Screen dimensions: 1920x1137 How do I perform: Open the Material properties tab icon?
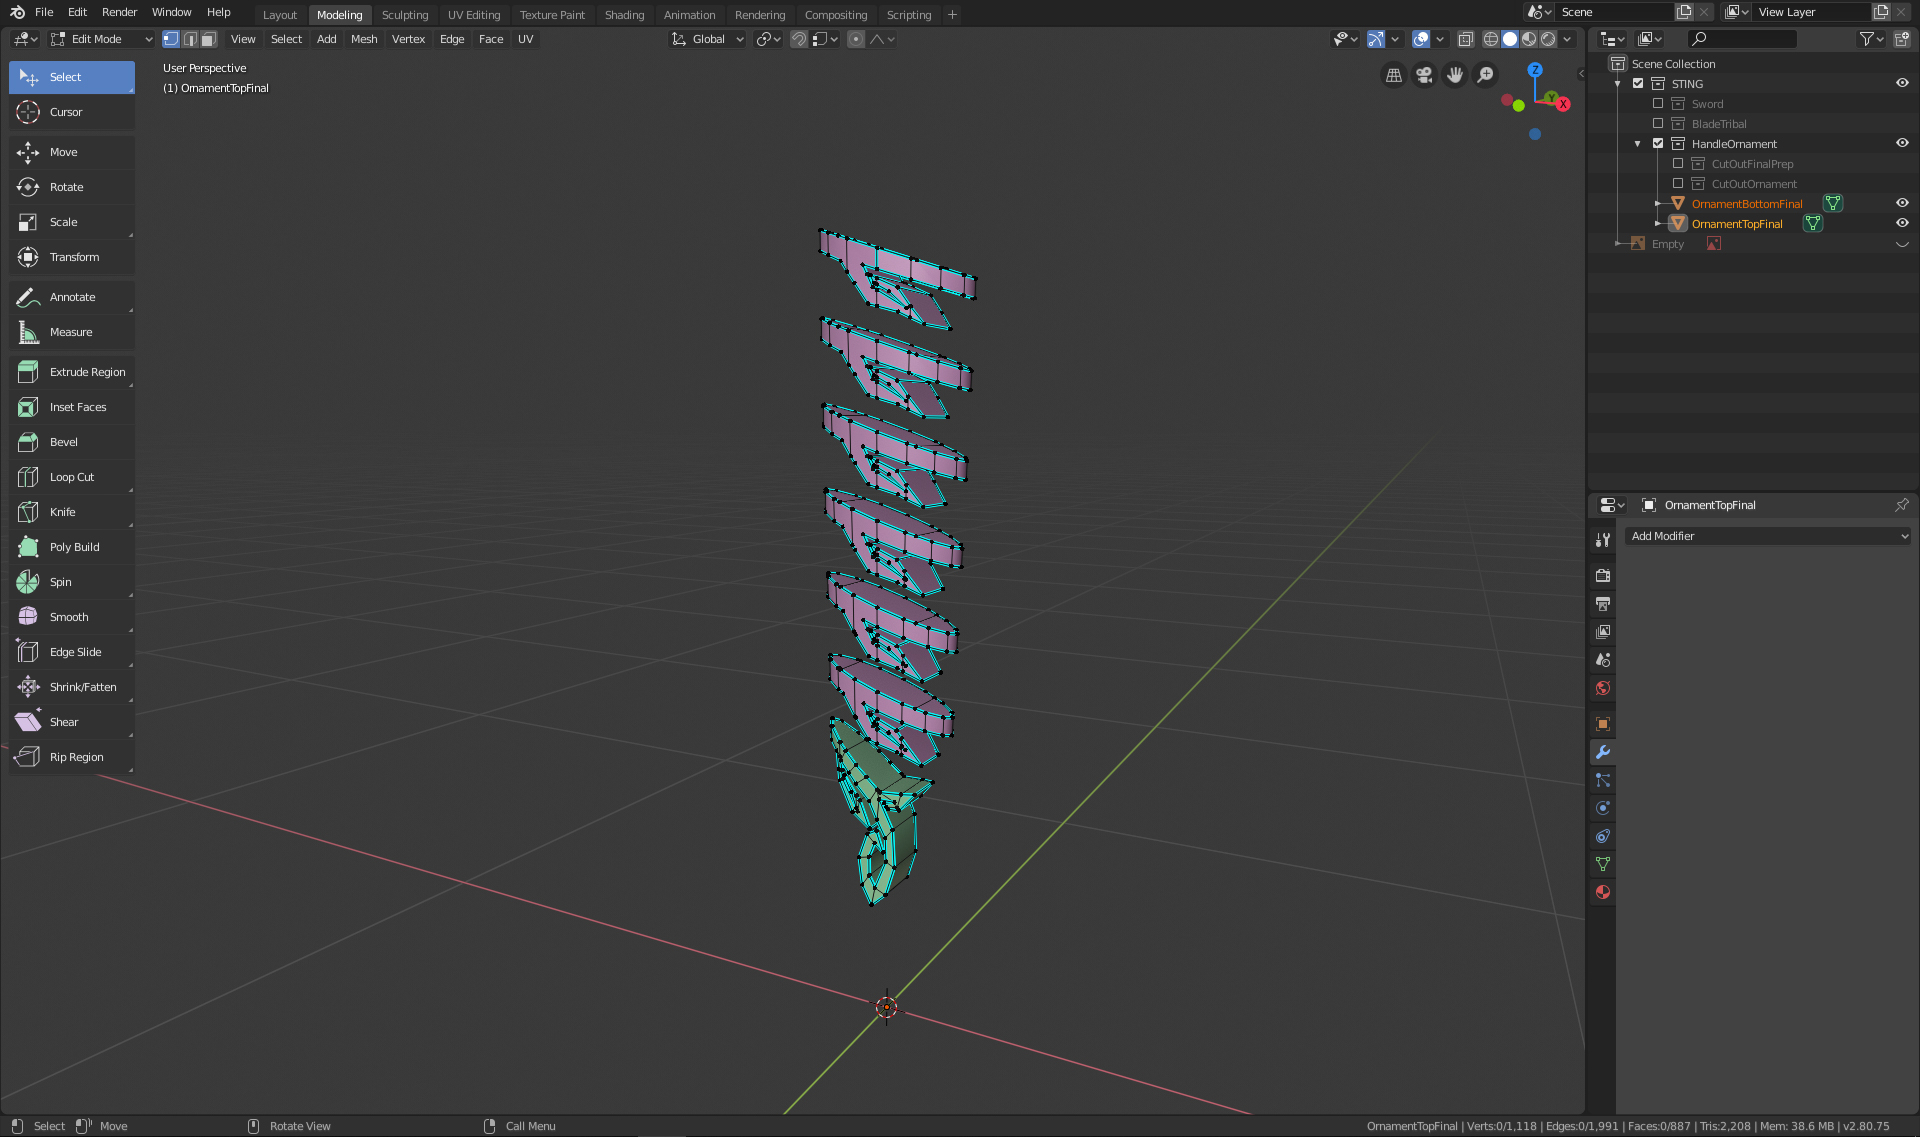point(1603,892)
